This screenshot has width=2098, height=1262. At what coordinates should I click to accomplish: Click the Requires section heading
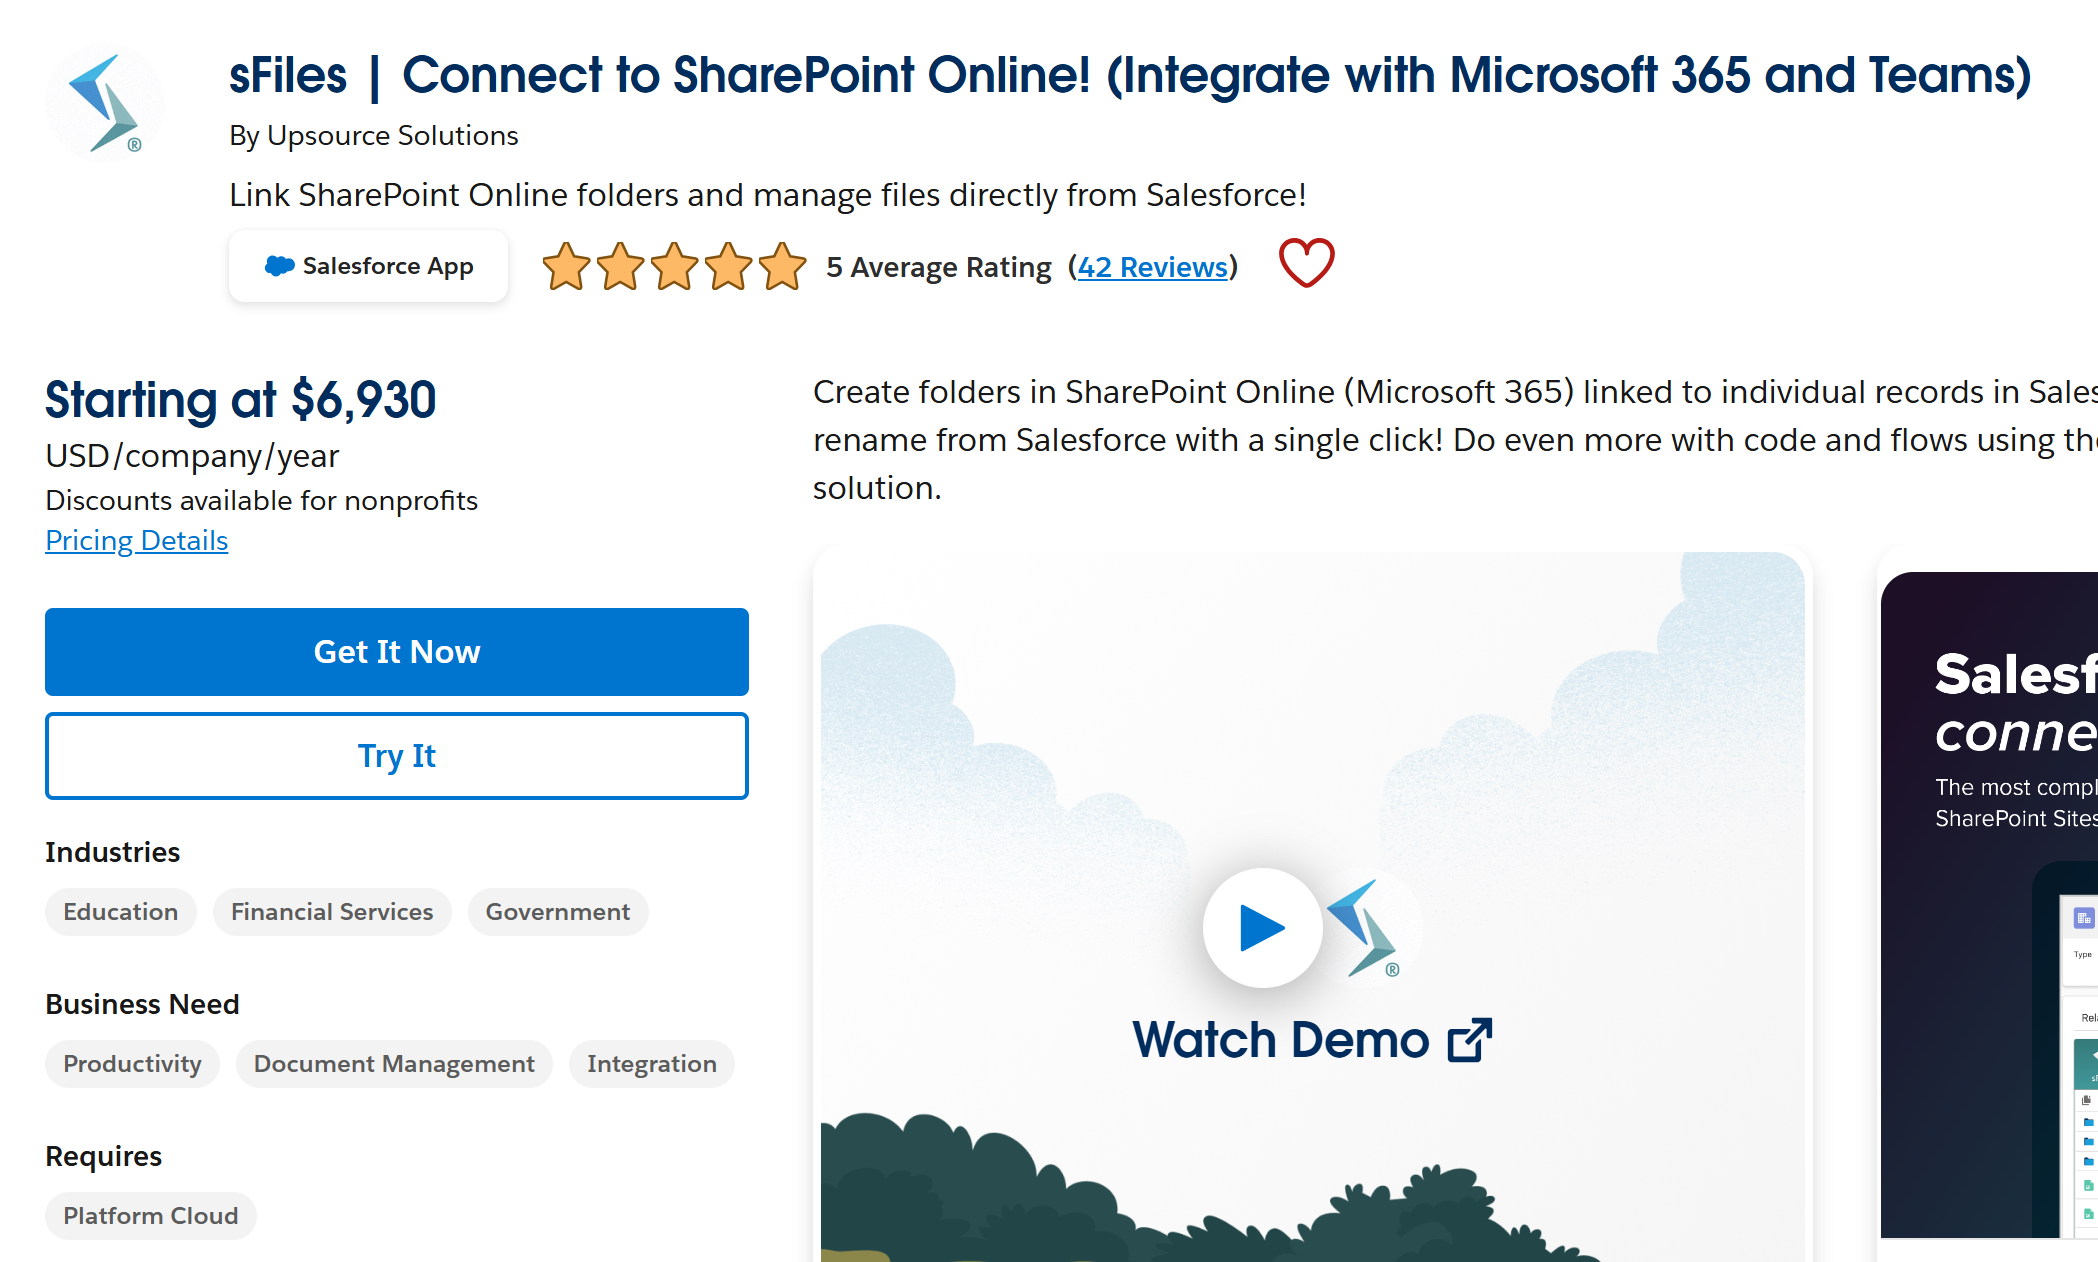pos(104,1156)
